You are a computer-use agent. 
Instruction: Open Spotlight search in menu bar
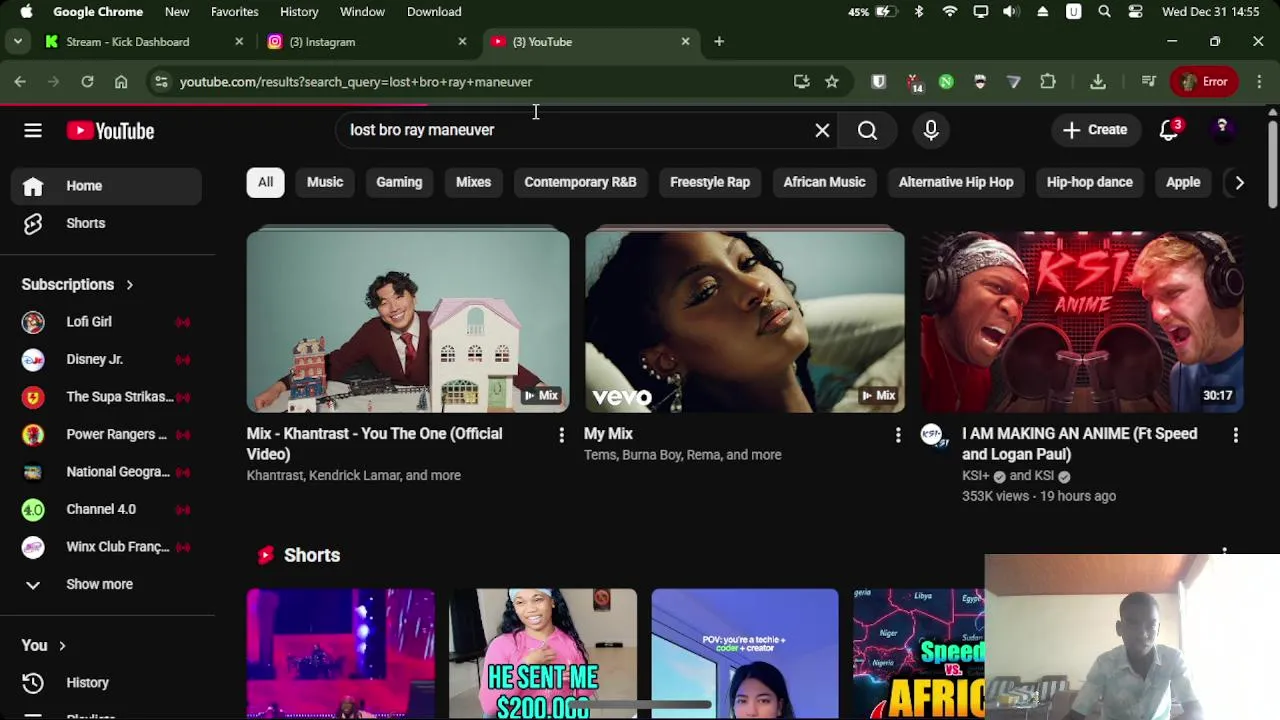(1104, 12)
